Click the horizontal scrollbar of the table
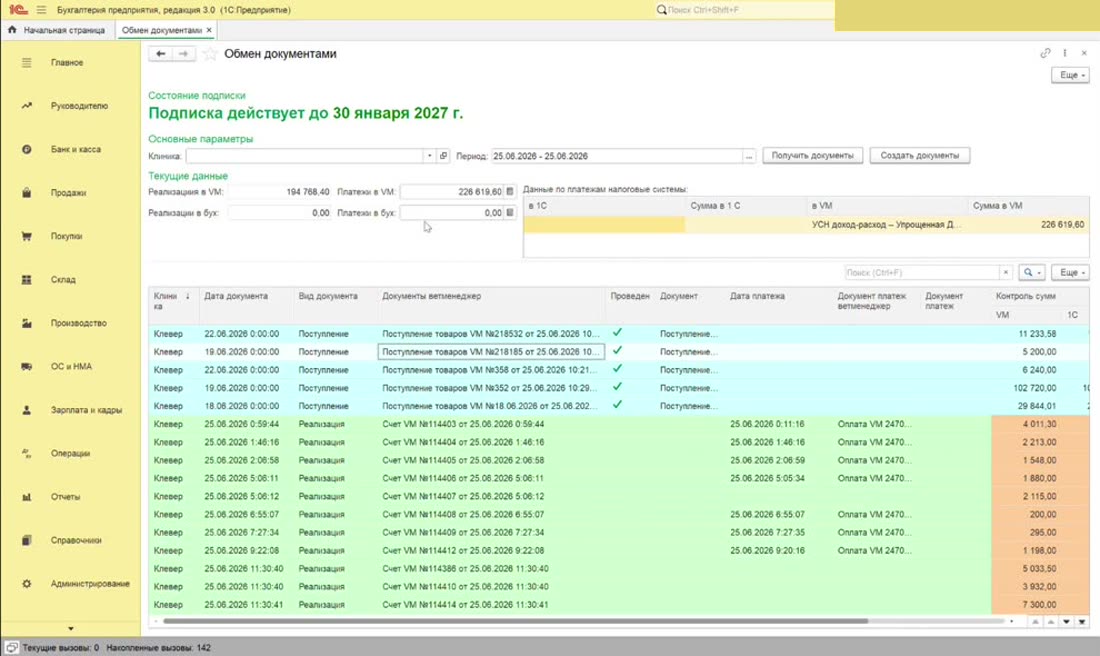Image resolution: width=1100 pixels, height=656 pixels. 516,621
